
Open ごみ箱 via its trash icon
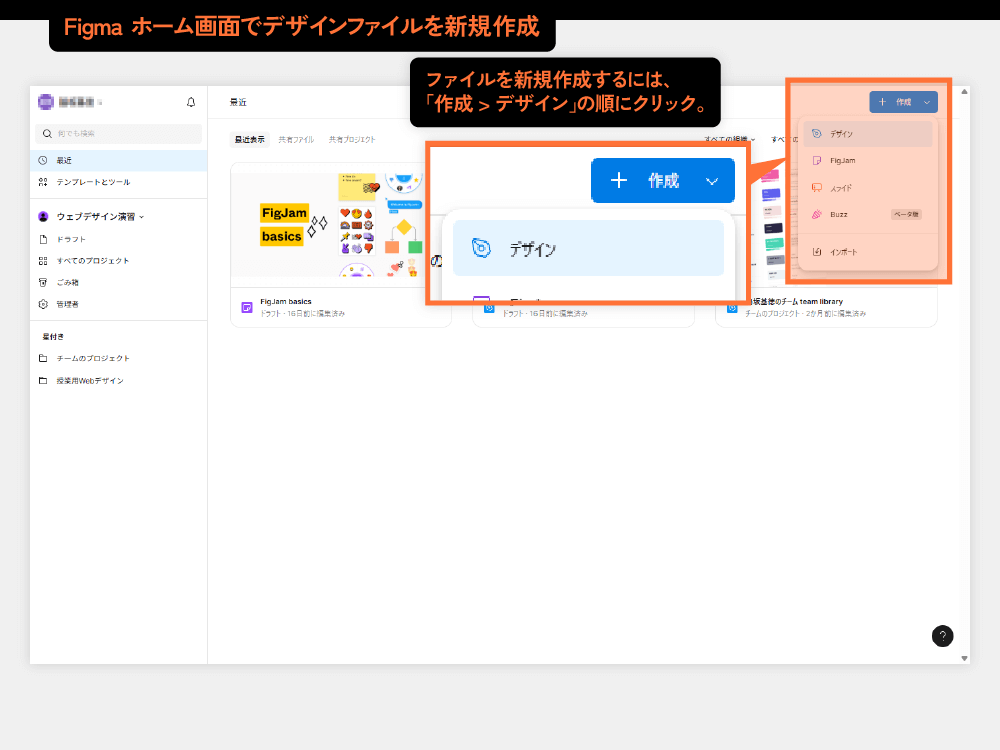click(x=43, y=283)
